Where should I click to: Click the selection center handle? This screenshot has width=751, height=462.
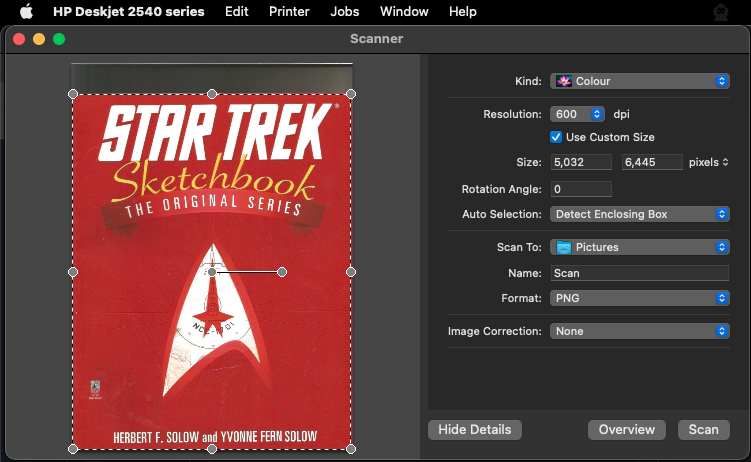212,272
